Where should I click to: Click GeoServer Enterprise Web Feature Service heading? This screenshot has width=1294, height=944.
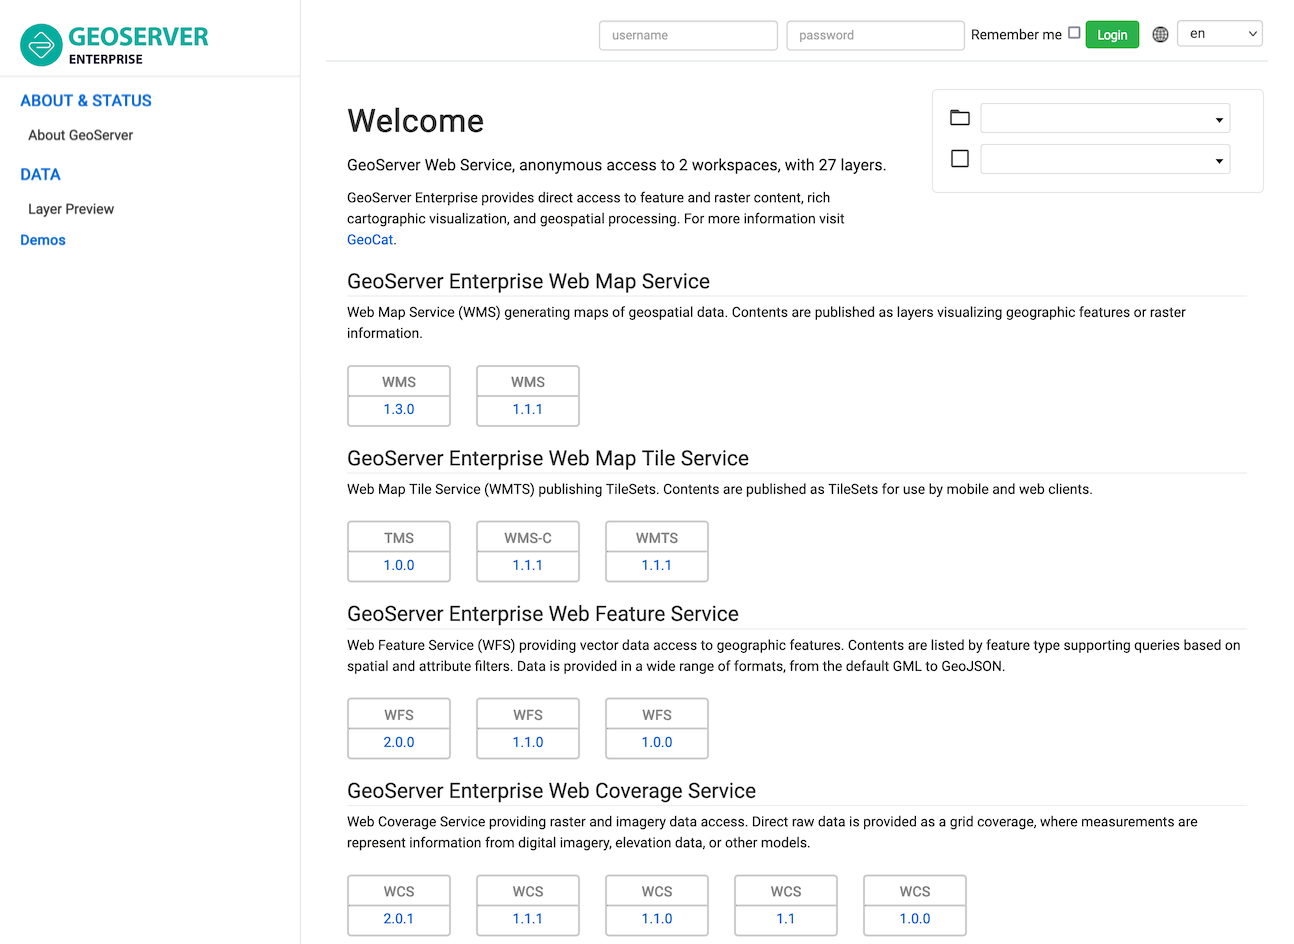click(x=543, y=614)
